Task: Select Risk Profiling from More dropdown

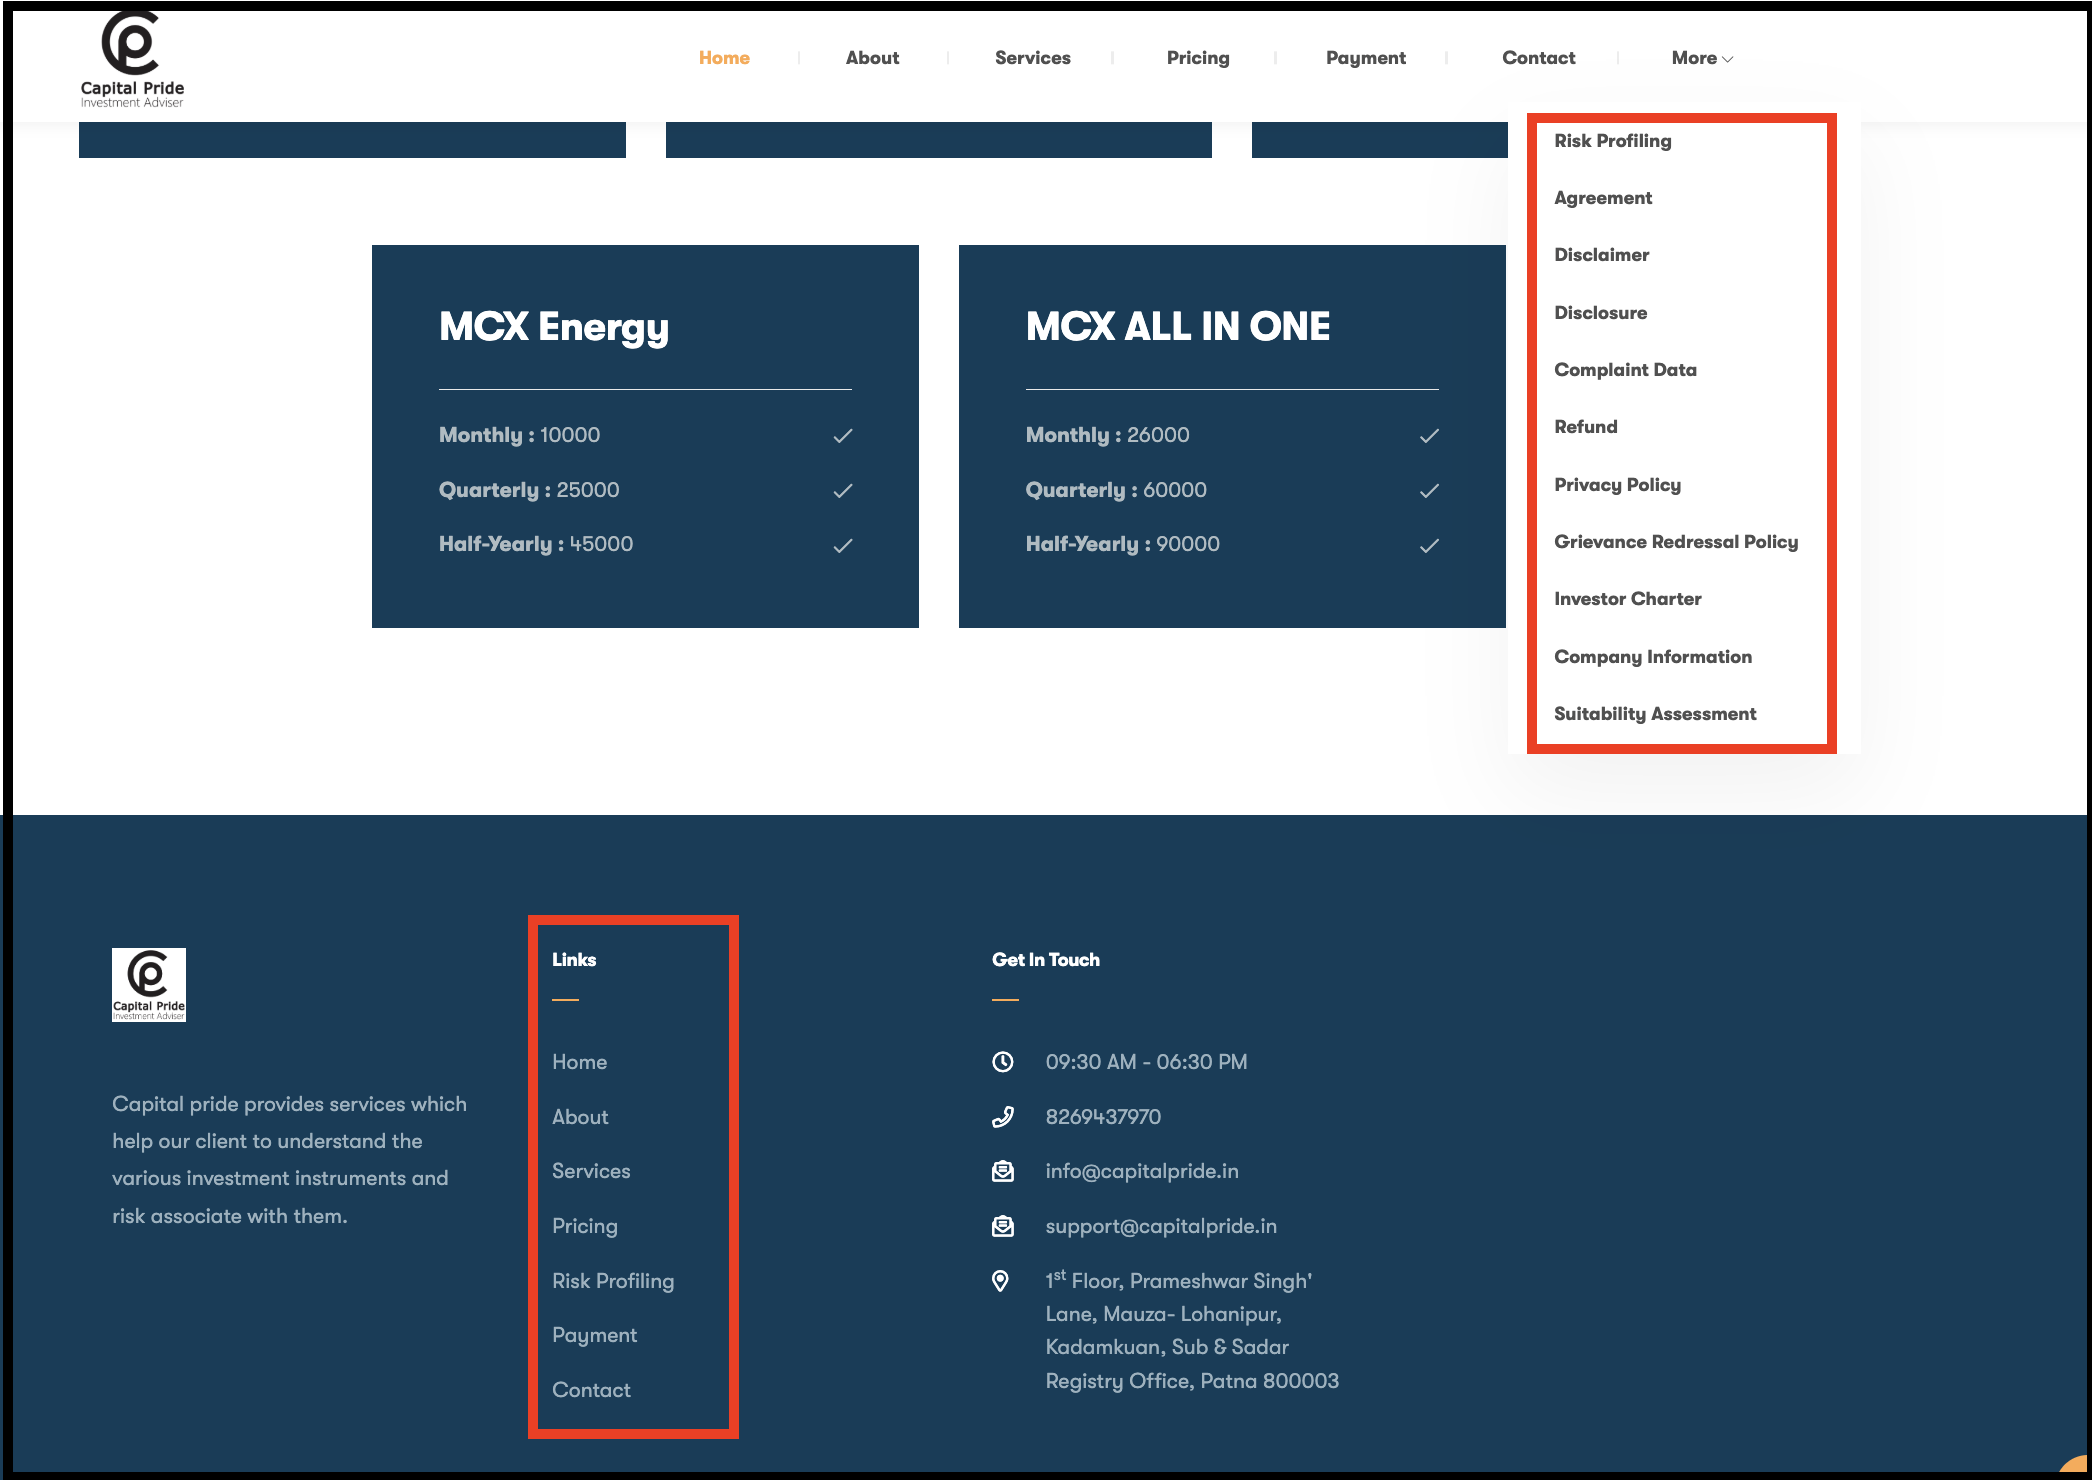Action: click(x=1612, y=141)
